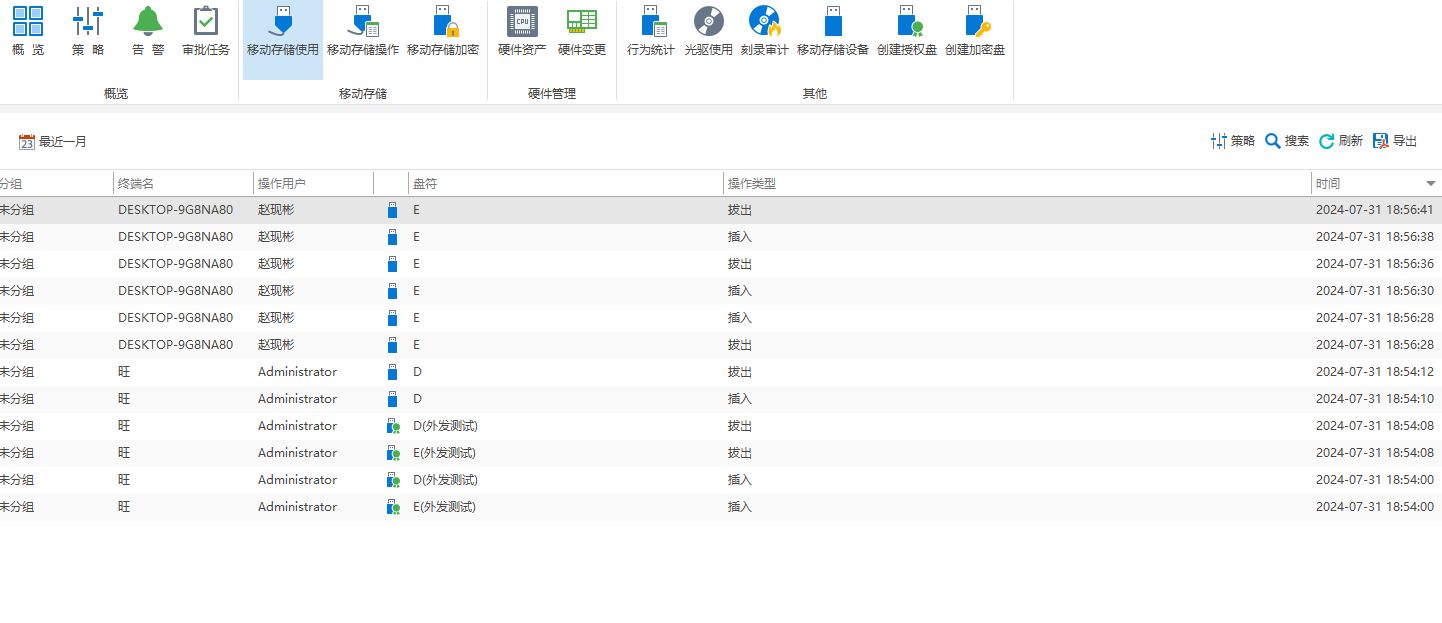Sort by the 盘符 column header
Screen dimensions: 1442x623
point(566,184)
